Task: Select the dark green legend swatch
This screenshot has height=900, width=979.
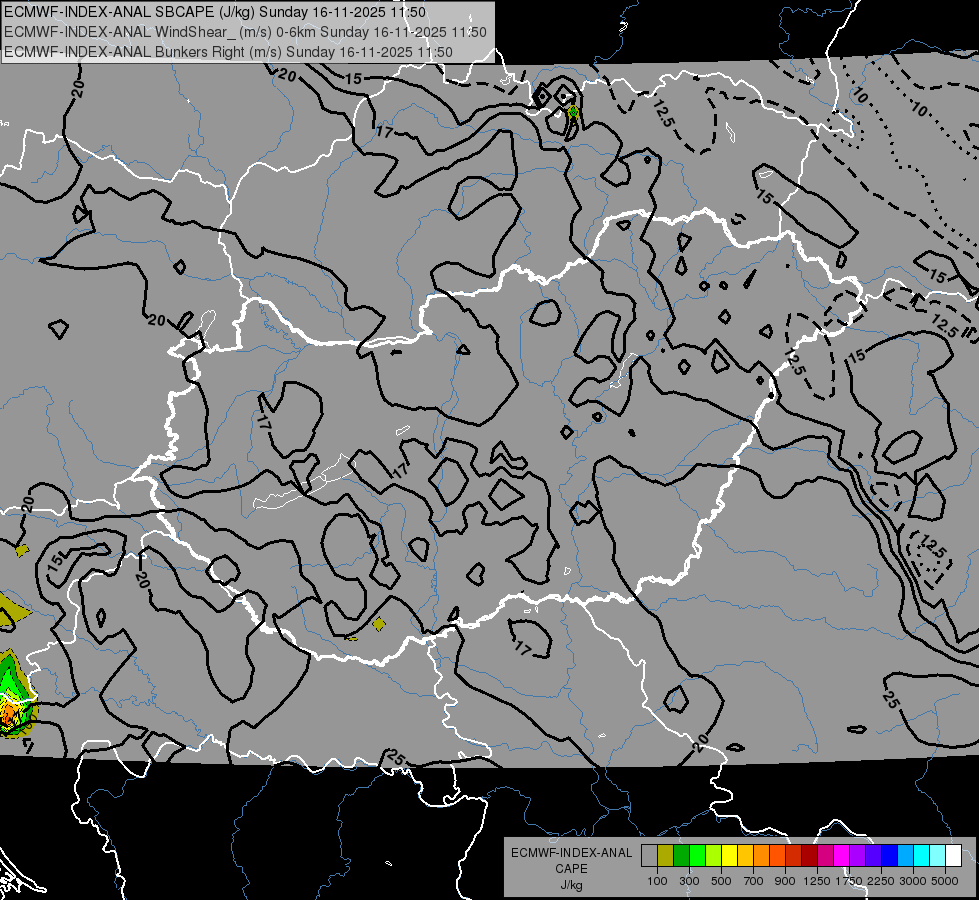Action: coord(681,856)
